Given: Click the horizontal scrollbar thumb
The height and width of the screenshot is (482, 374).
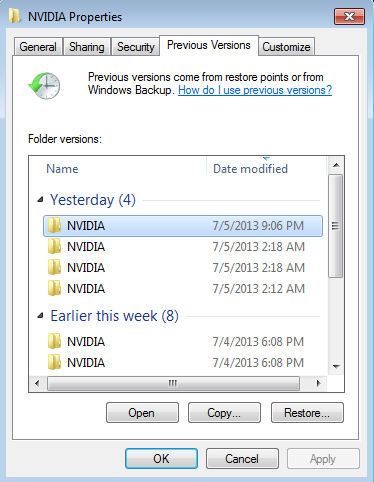Looking at the screenshot, I should point(173,383).
